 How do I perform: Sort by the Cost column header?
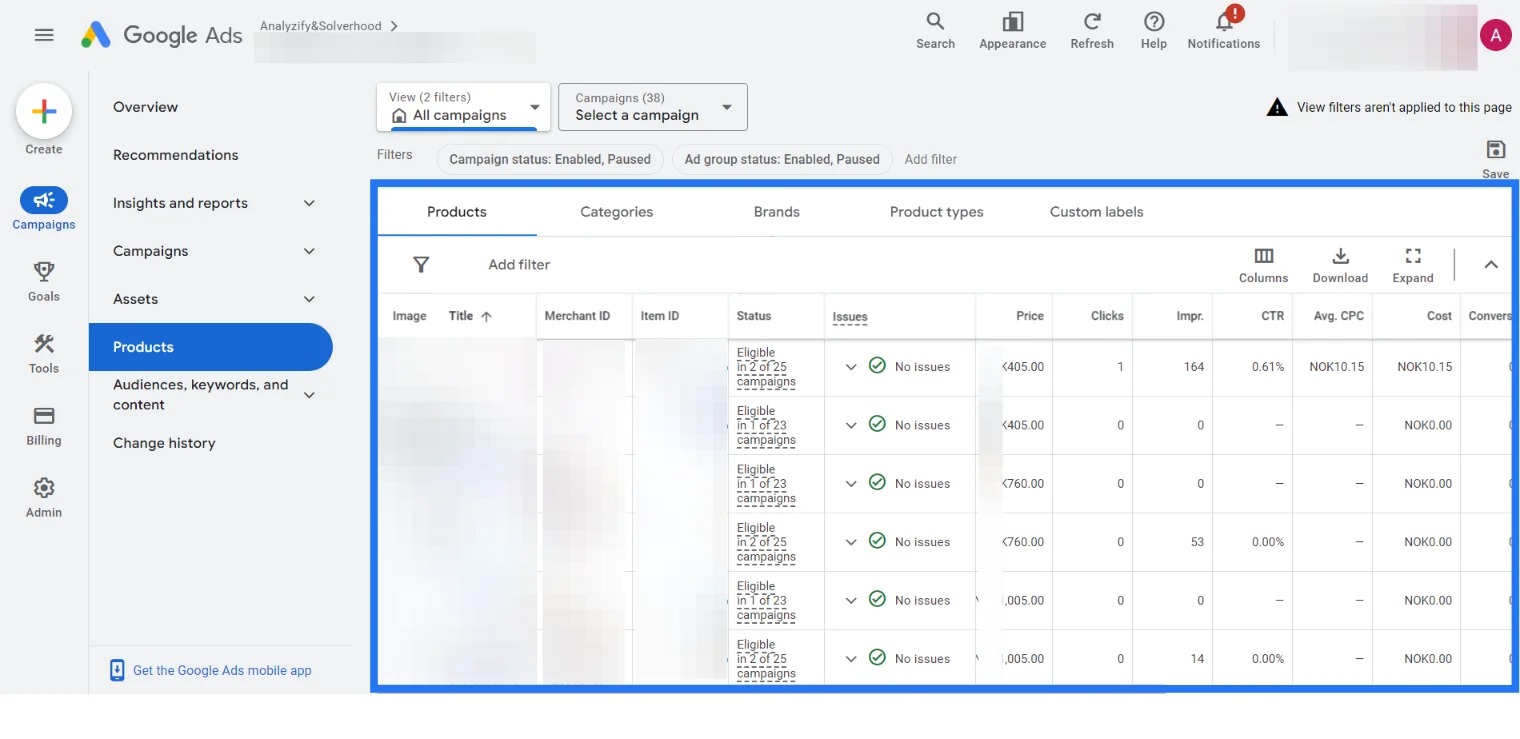[1439, 316]
